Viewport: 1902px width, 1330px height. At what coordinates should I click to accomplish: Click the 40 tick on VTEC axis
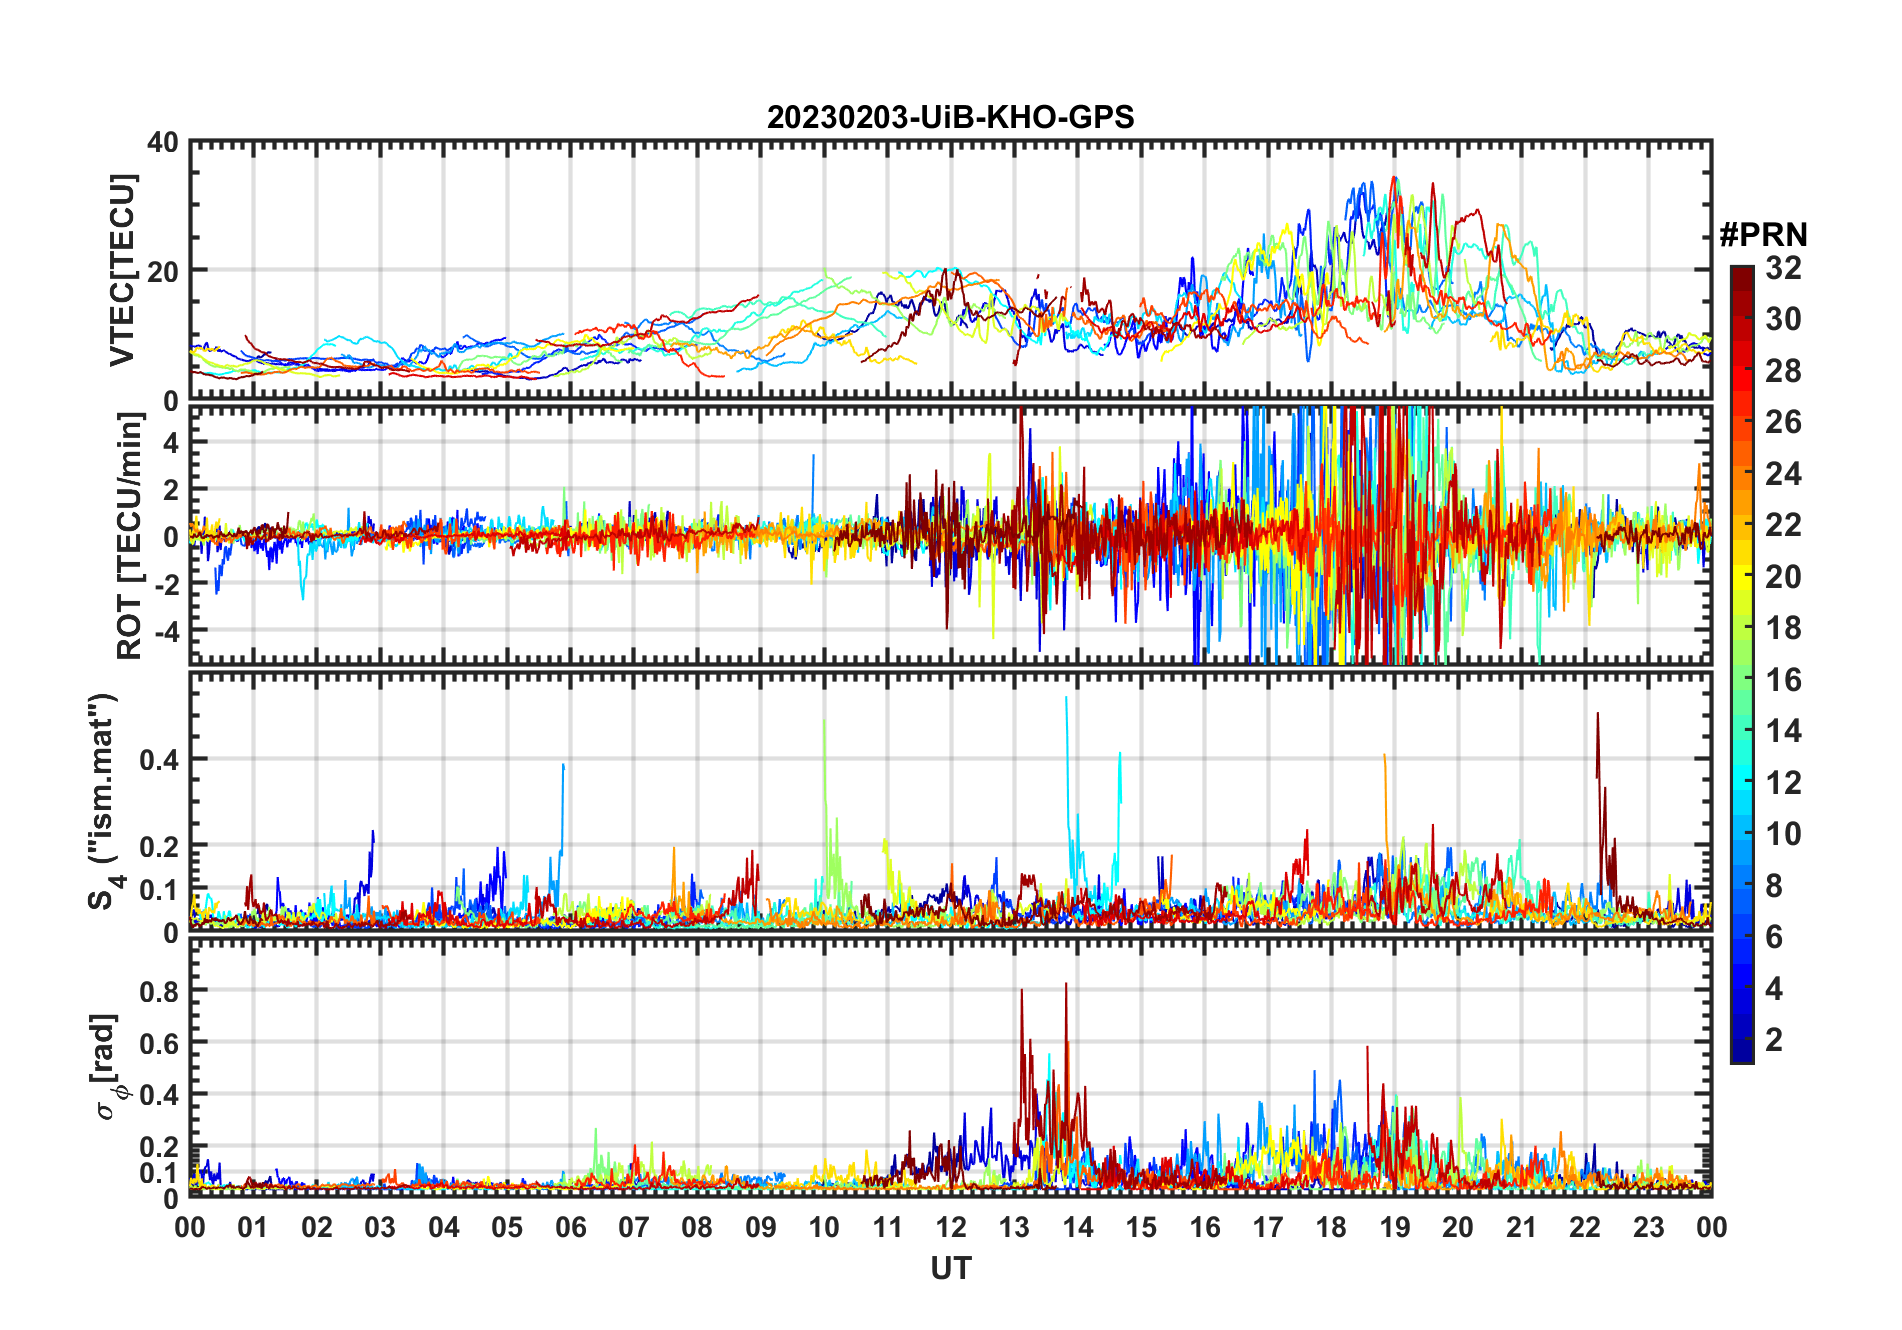163,142
